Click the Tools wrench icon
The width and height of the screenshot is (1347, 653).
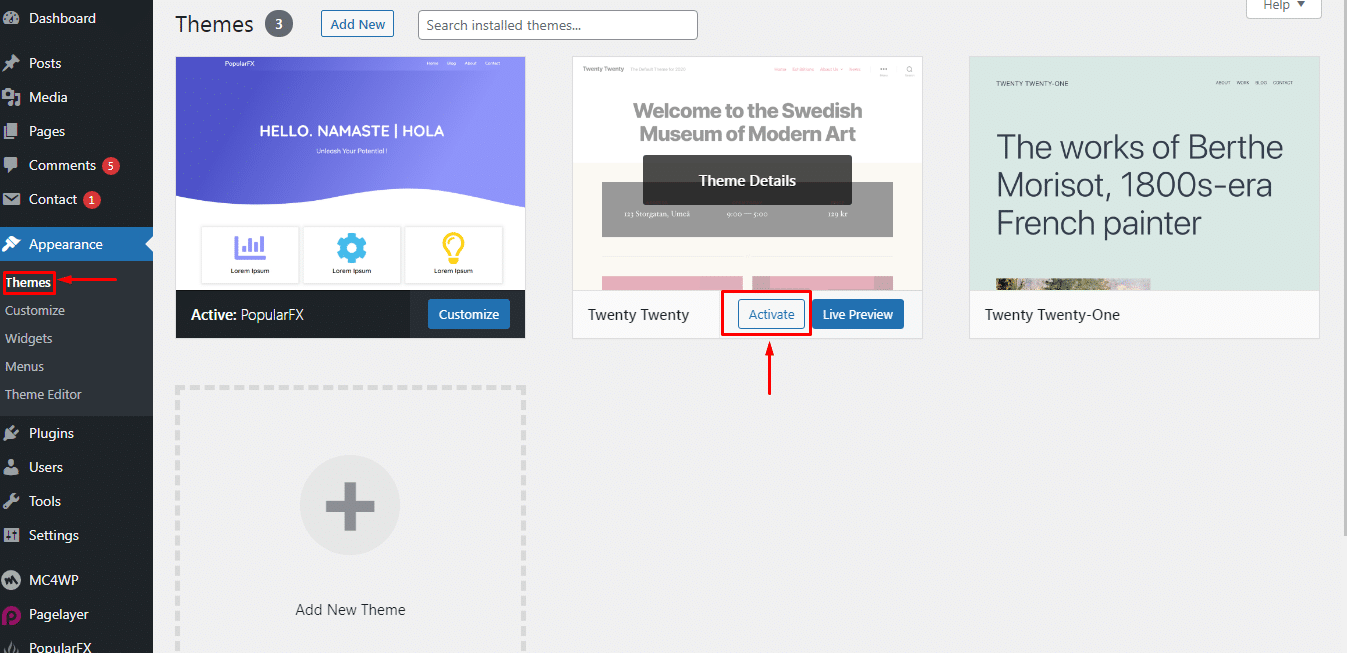point(12,501)
